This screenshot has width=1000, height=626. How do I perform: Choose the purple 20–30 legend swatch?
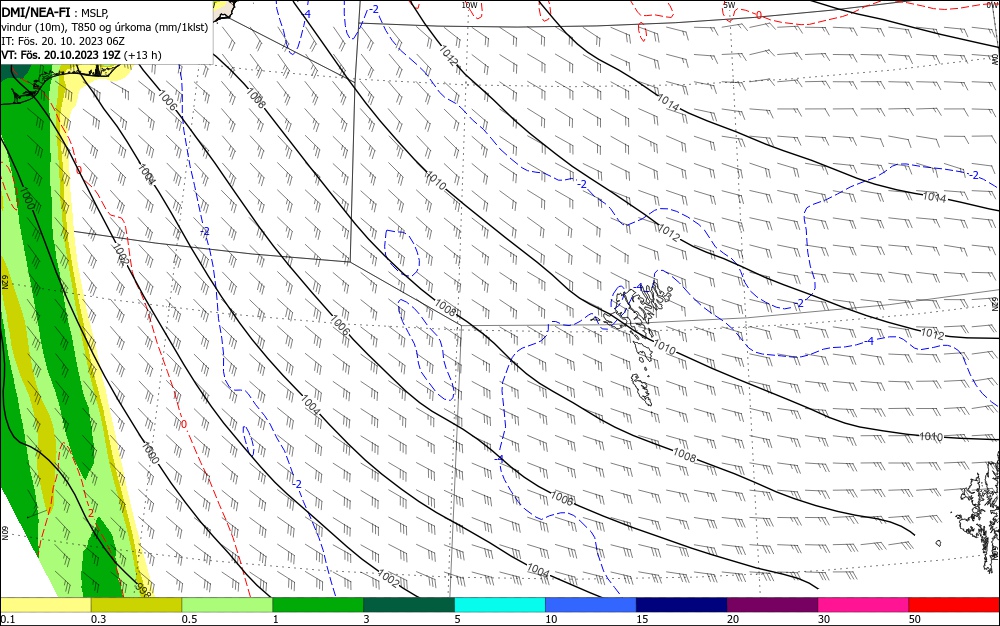coord(772,605)
